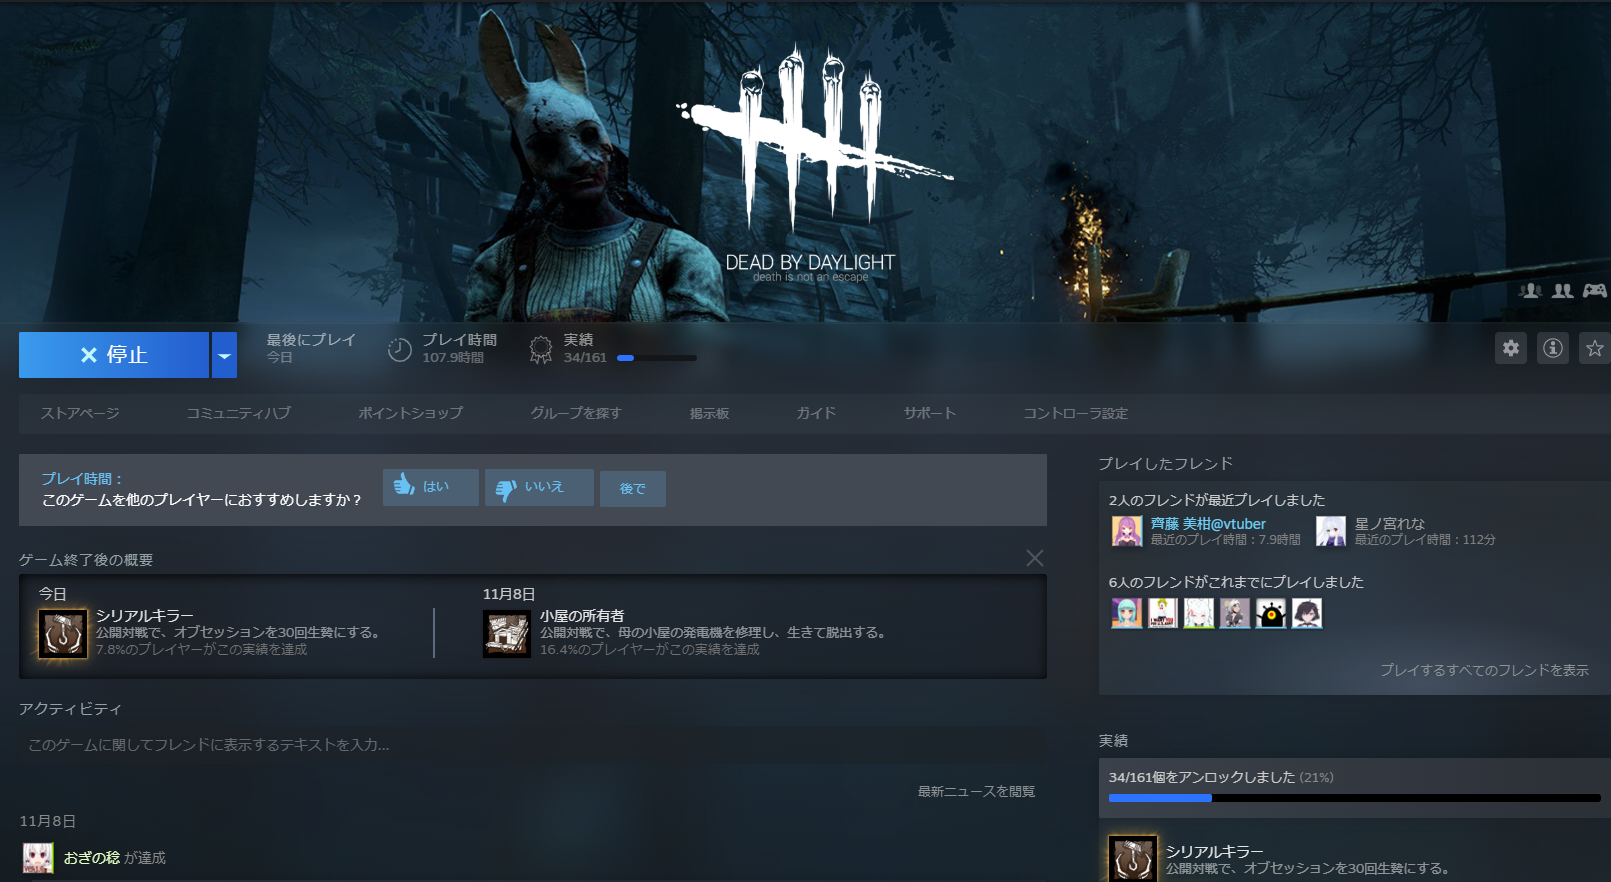The height and width of the screenshot is (882, 1611).
Task: Click the multiplayer two-person icon on banner
Action: click(1563, 290)
